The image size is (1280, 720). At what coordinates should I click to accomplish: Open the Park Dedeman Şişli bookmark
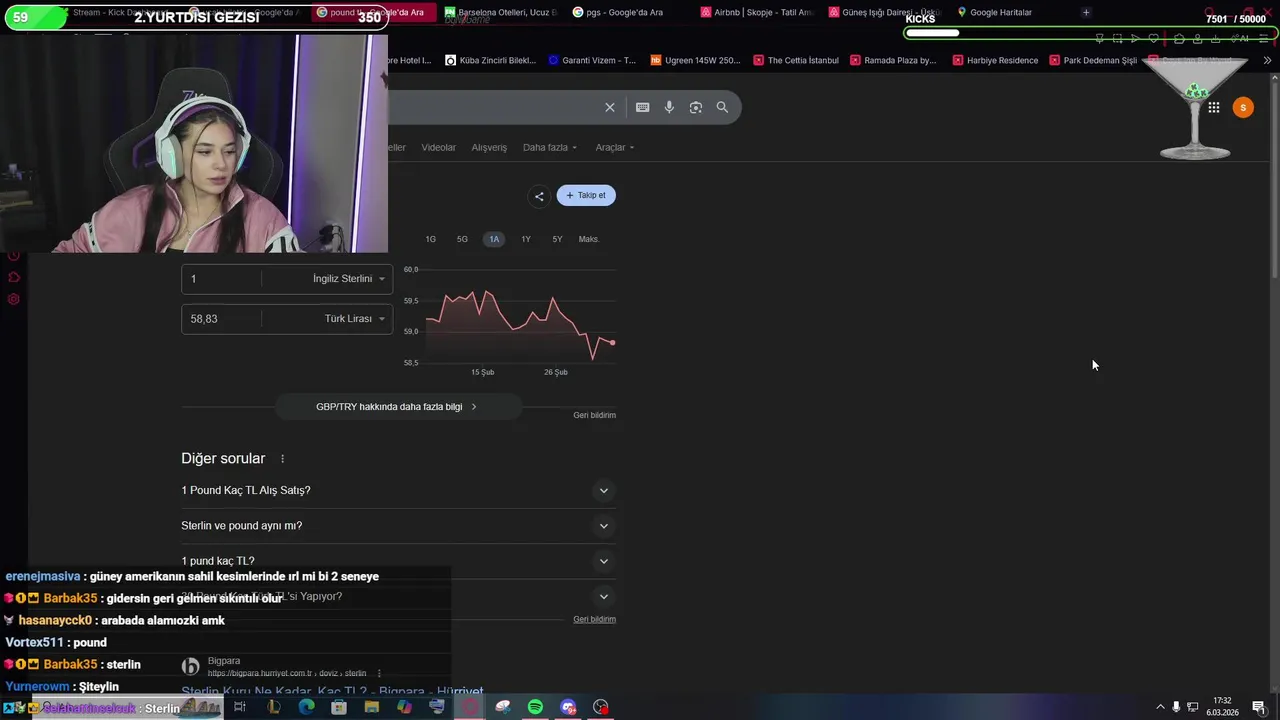pyautogui.click(x=1092, y=60)
